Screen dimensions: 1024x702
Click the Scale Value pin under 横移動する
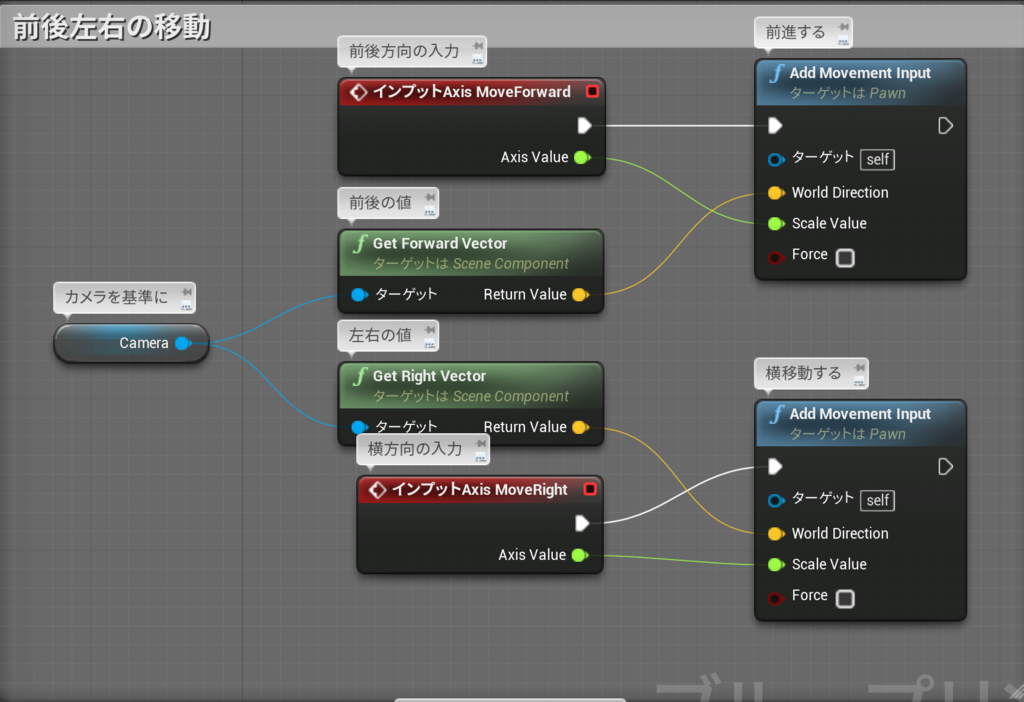pos(776,565)
